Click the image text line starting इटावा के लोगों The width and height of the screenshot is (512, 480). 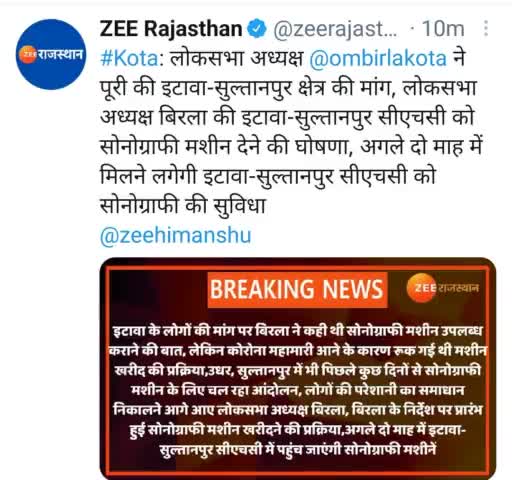click(x=298, y=331)
